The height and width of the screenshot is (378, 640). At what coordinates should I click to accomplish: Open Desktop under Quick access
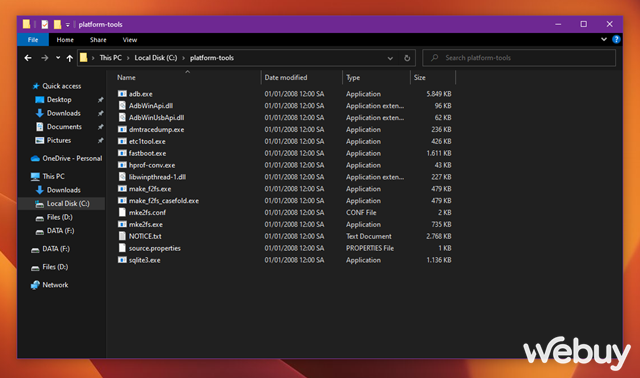[x=59, y=100]
